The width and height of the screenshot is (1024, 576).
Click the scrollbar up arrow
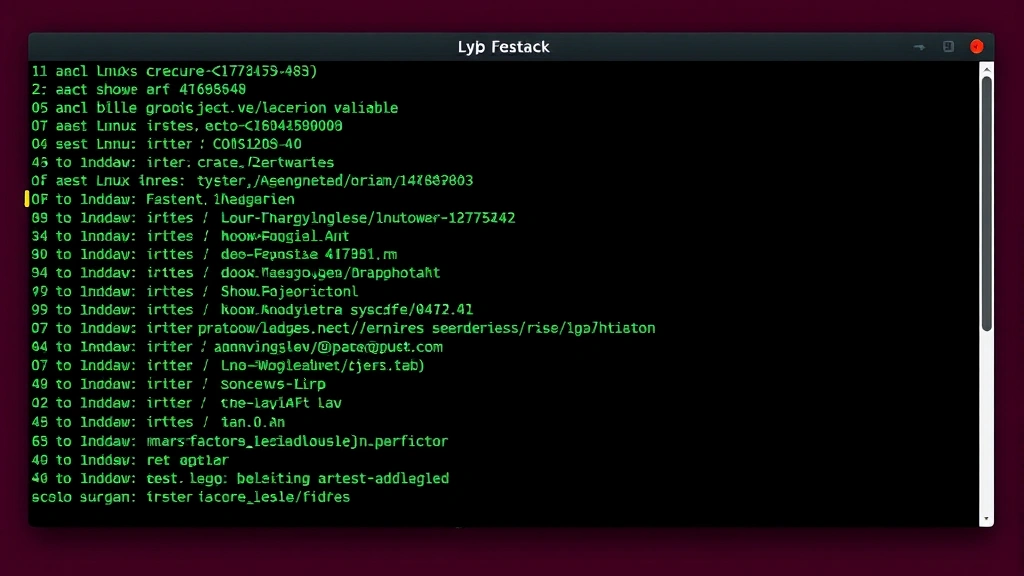pyautogui.click(x=986, y=70)
